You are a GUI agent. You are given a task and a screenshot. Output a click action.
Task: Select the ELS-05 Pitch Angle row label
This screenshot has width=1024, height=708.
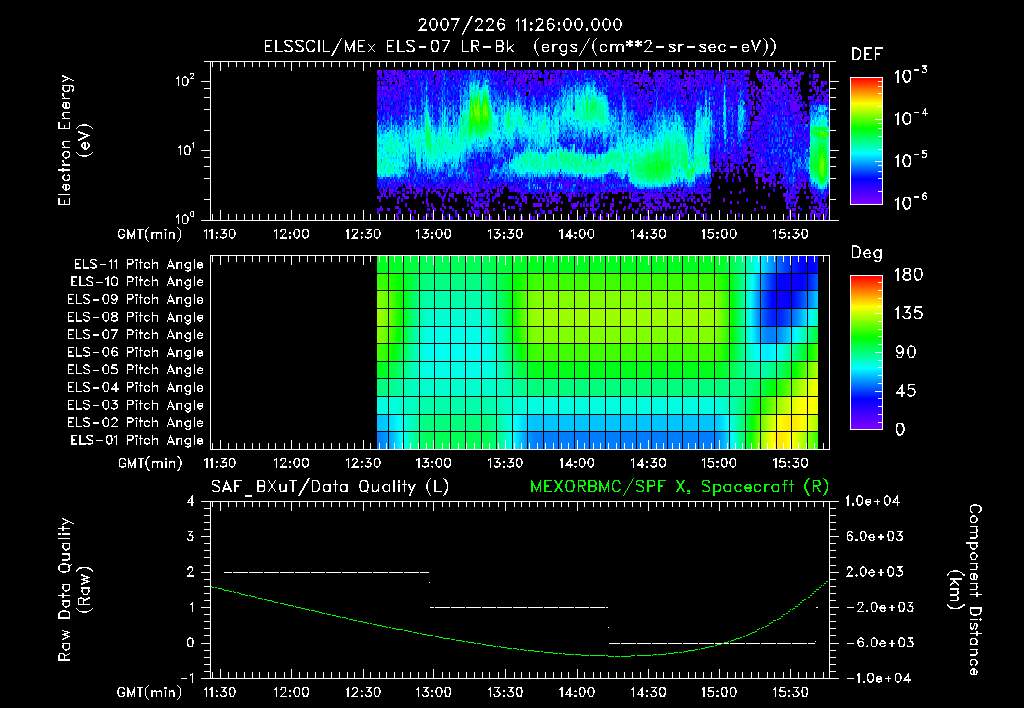click(136, 370)
